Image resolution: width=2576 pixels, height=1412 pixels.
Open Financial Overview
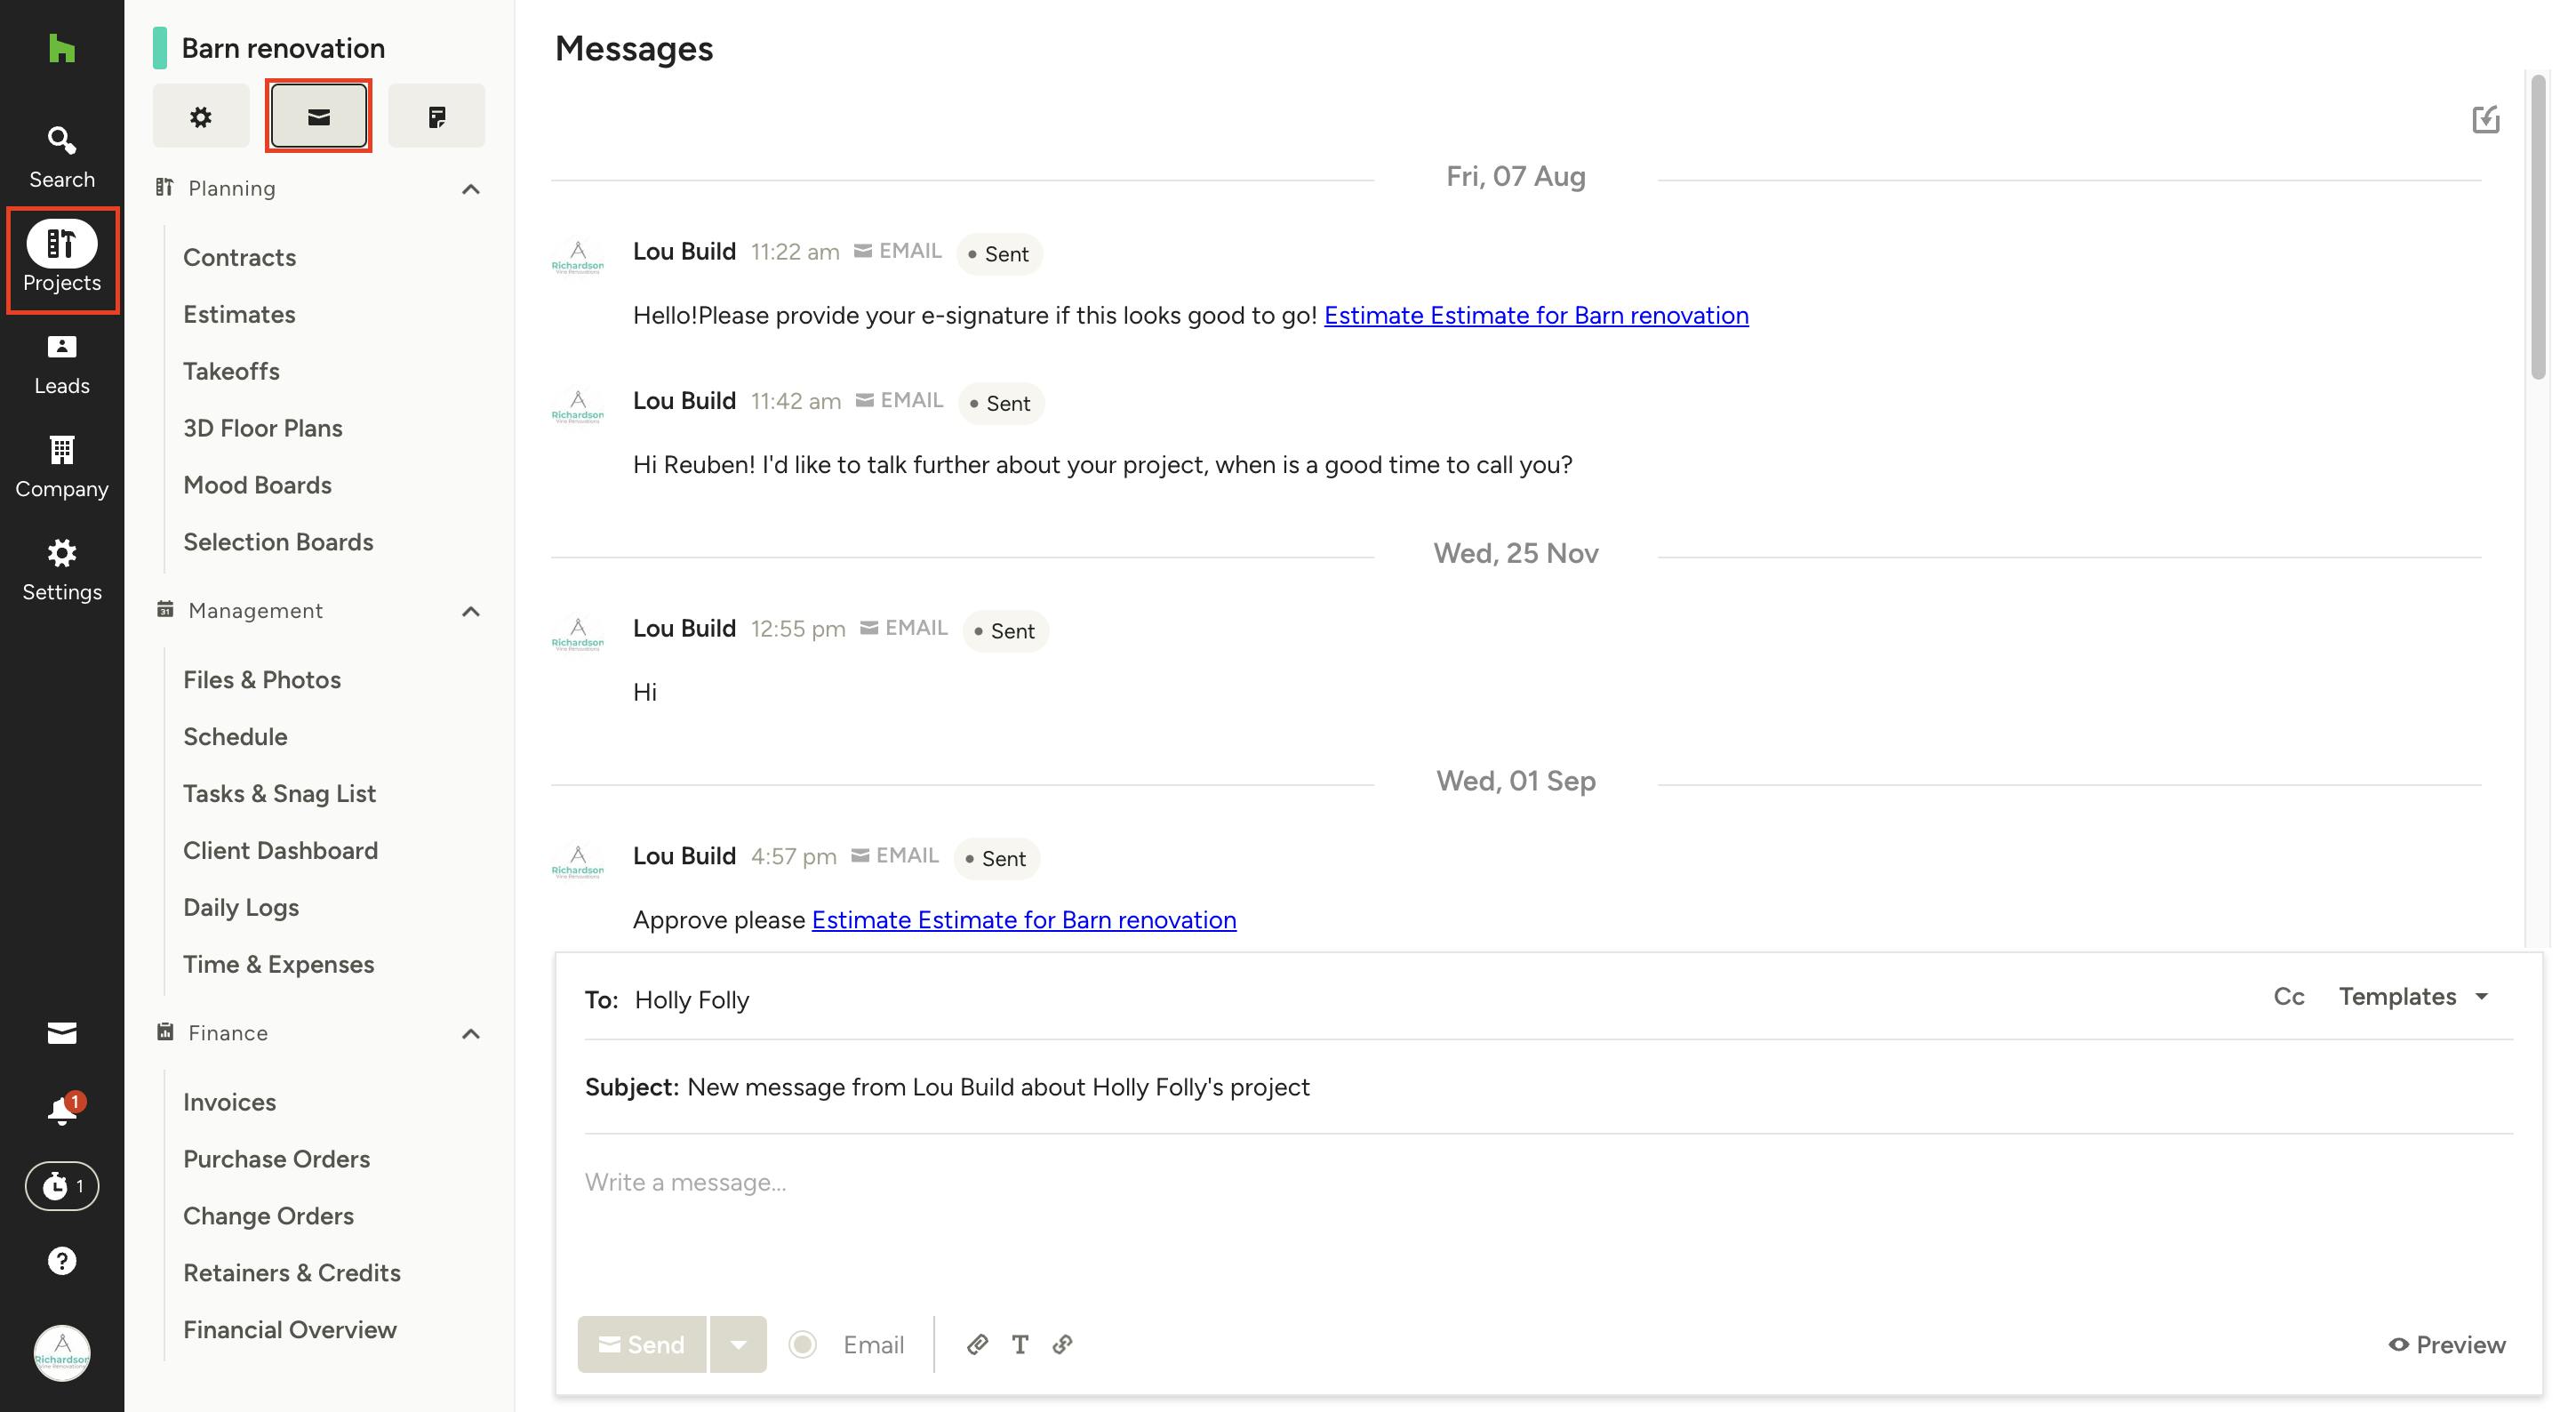point(289,1330)
